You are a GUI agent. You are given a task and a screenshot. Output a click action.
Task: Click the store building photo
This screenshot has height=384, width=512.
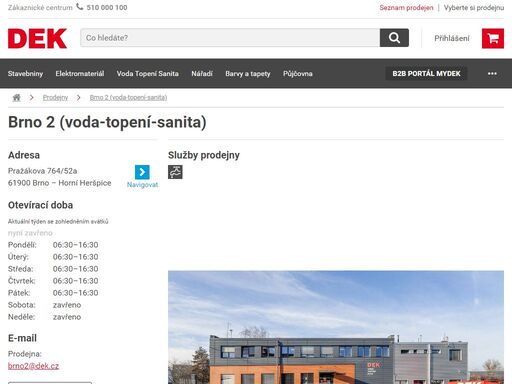(x=336, y=327)
